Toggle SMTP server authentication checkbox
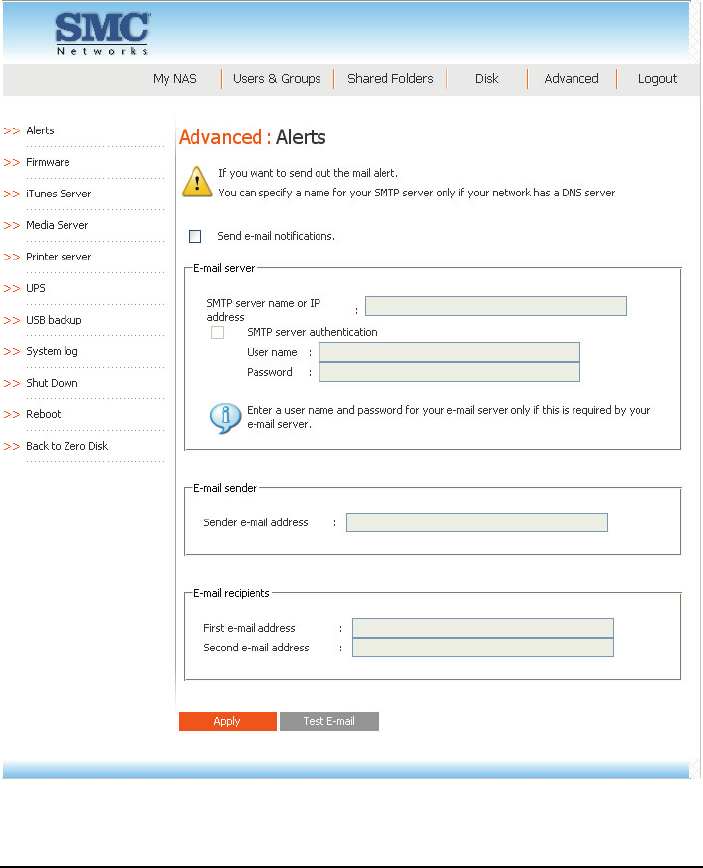The image size is (703, 868). [x=218, y=332]
